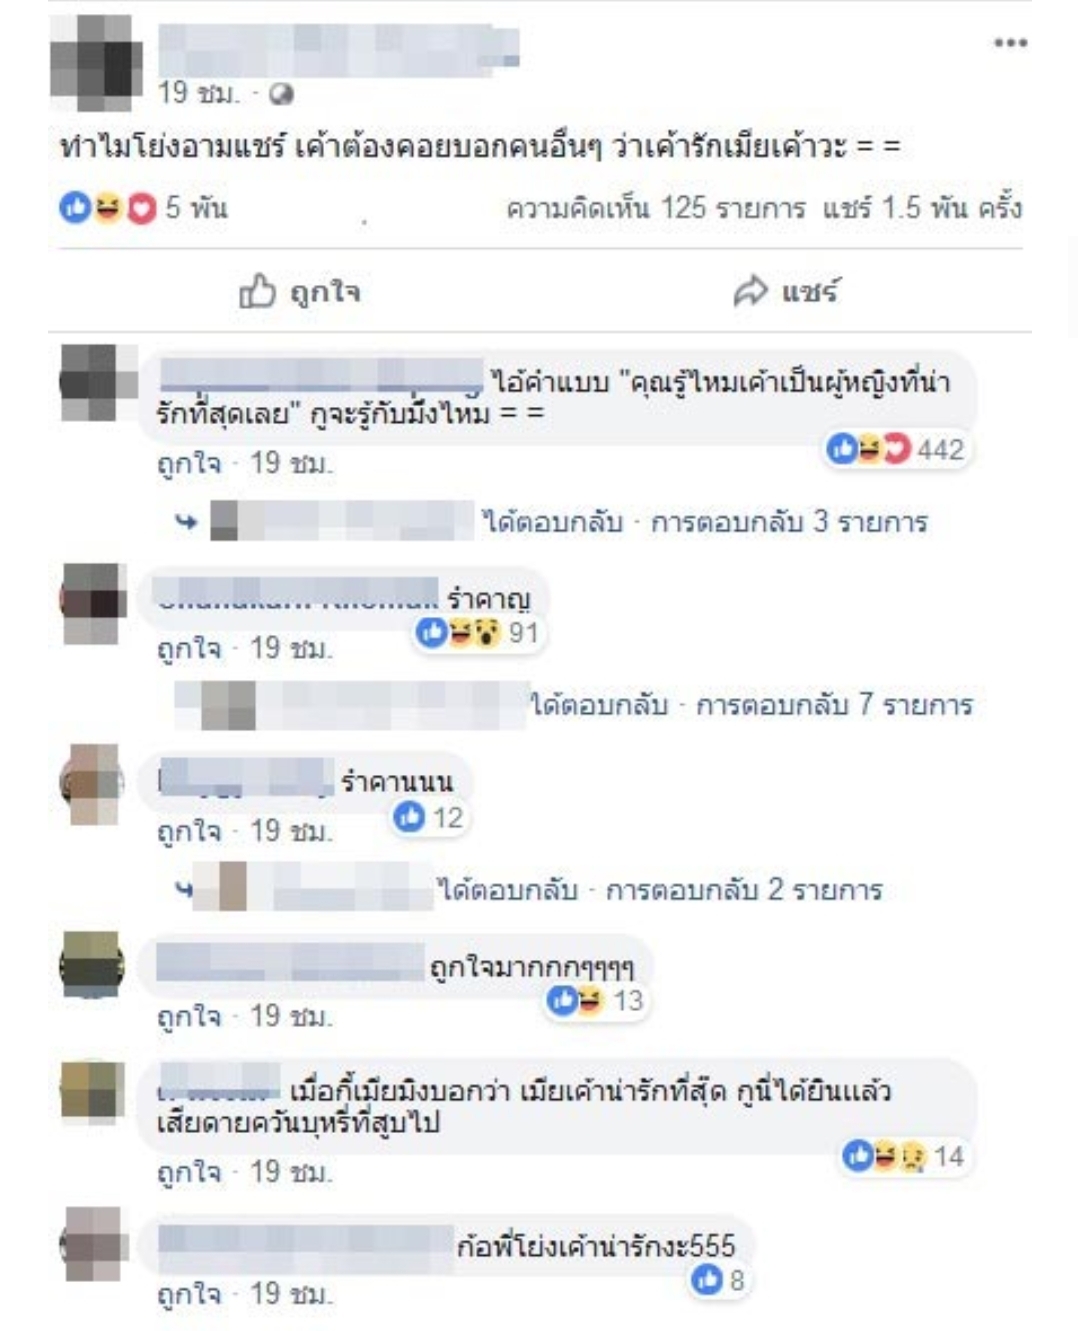Like the รำคาญ comment via ถูกใจ

tap(188, 649)
